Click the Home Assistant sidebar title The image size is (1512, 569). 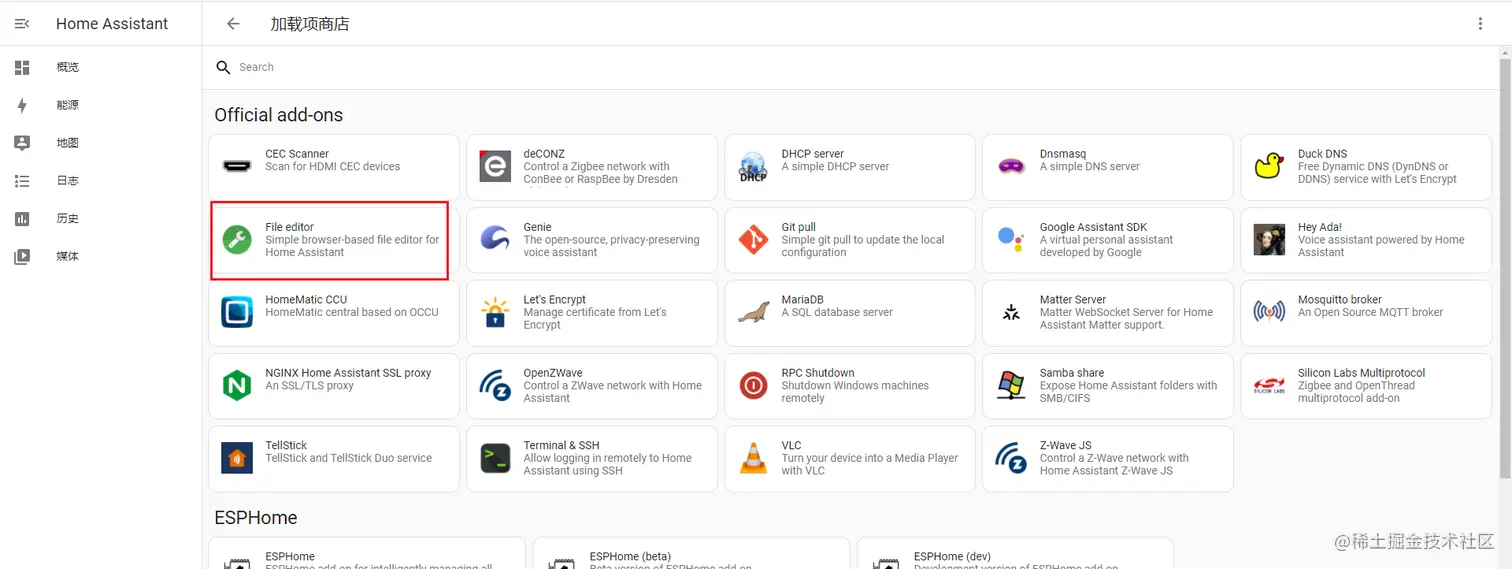pos(112,24)
